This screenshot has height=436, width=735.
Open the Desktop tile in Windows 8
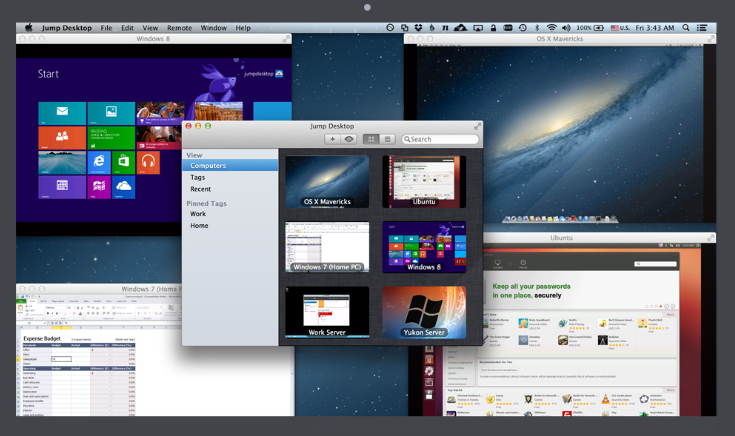tap(62, 162)
